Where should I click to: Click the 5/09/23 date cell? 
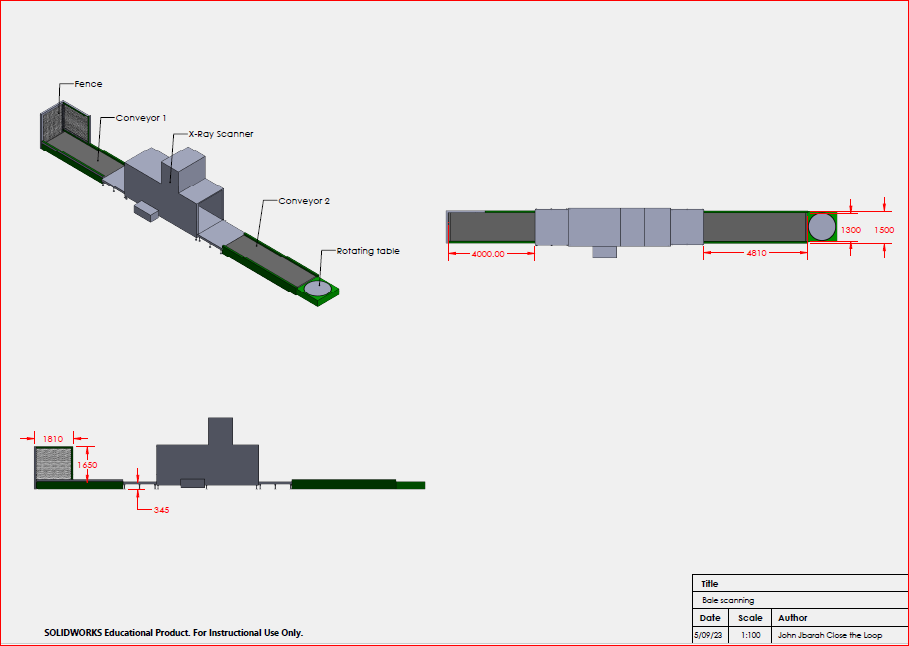pos(709,635)
